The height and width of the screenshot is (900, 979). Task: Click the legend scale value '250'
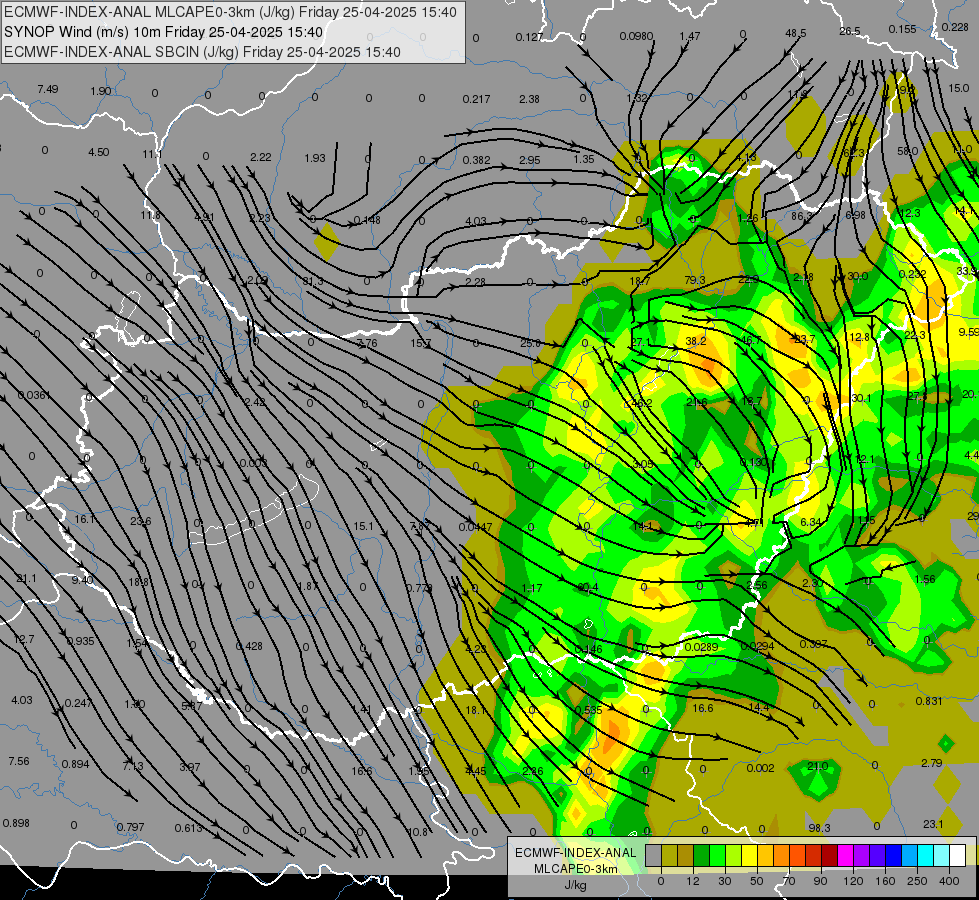pyautogui.click(x=917, y=881)
